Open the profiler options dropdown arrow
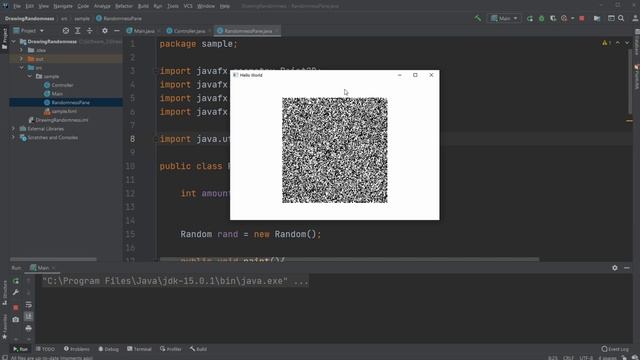Viewport: 640px width, 360px height. click(572, 18)
